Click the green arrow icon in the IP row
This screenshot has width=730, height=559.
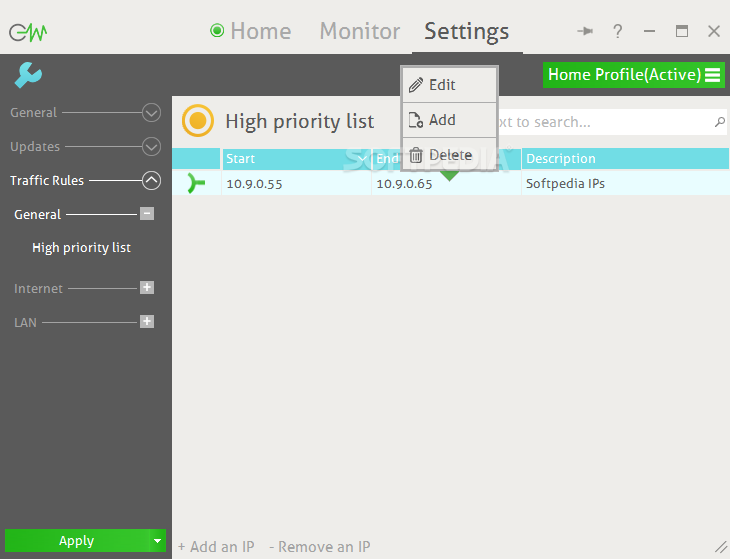click(196, 183)
